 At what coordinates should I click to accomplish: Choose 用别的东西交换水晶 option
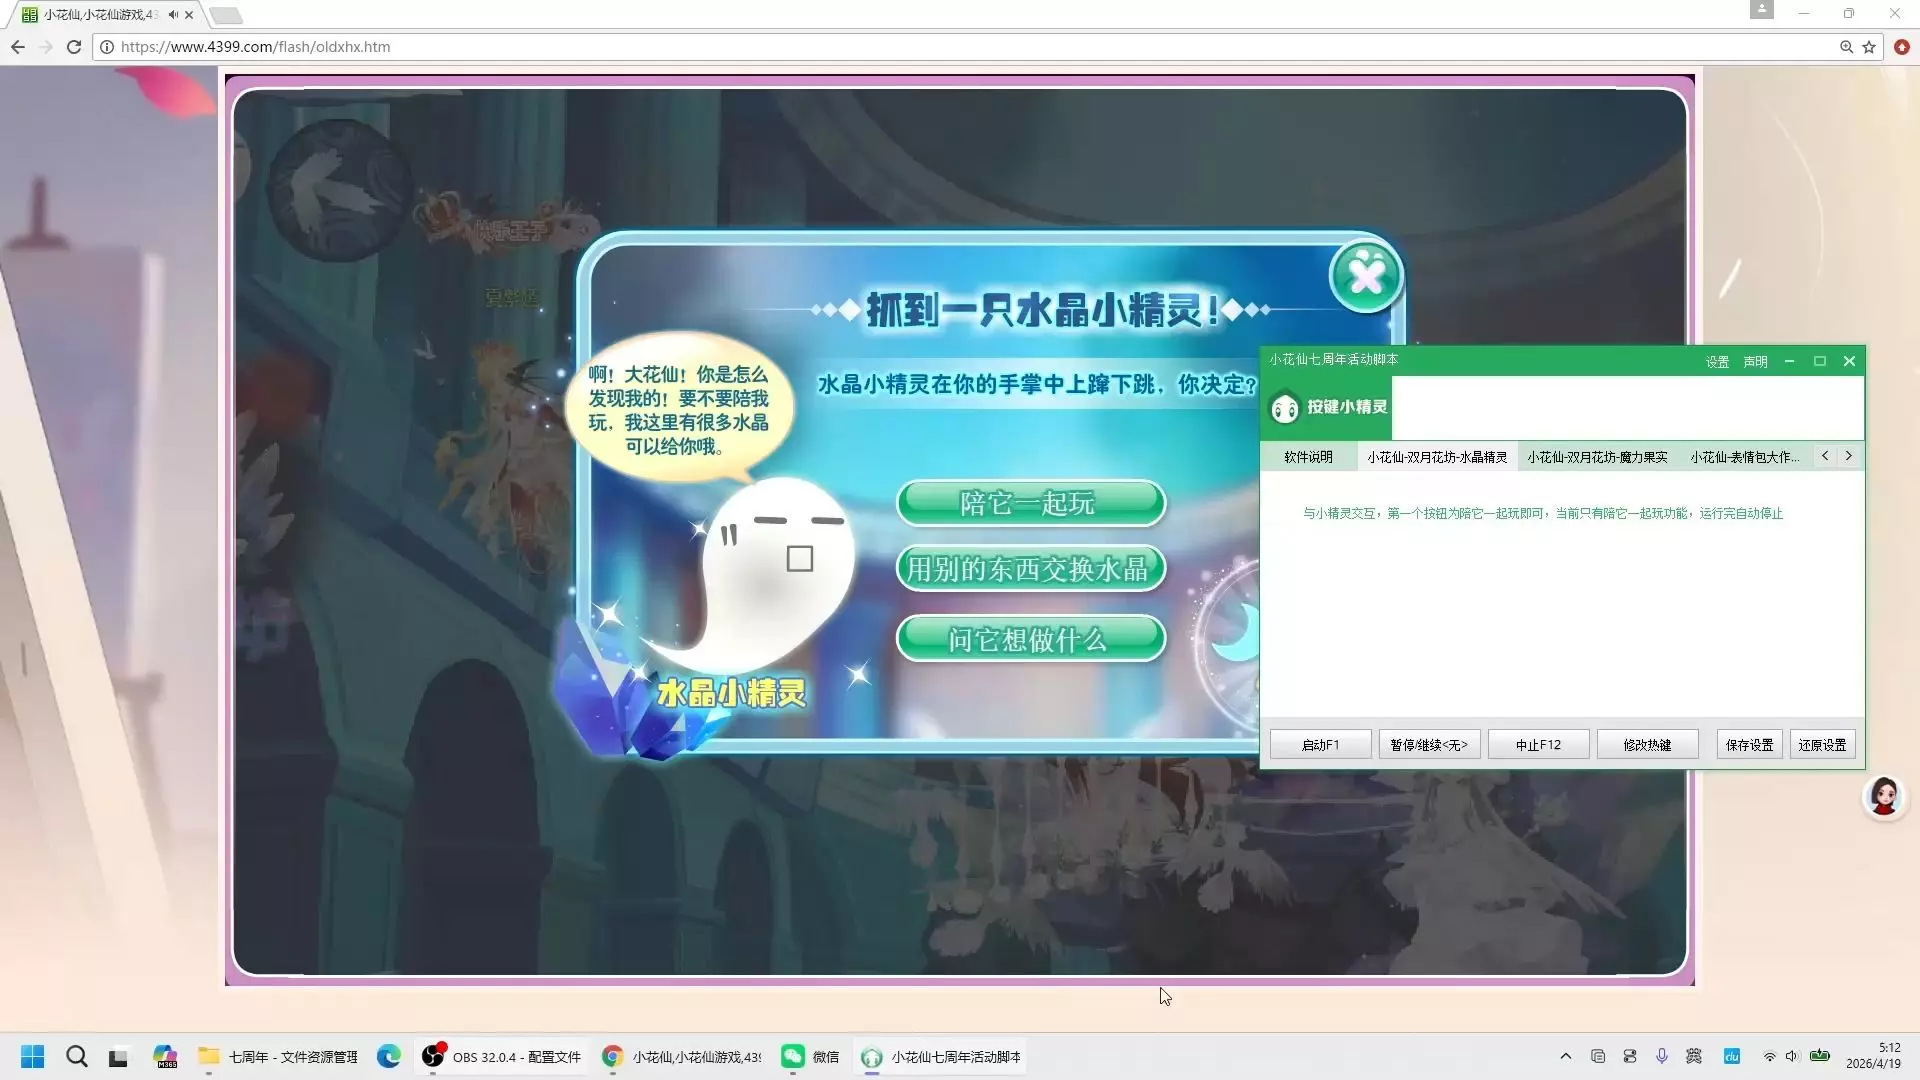coord(1030,569)
